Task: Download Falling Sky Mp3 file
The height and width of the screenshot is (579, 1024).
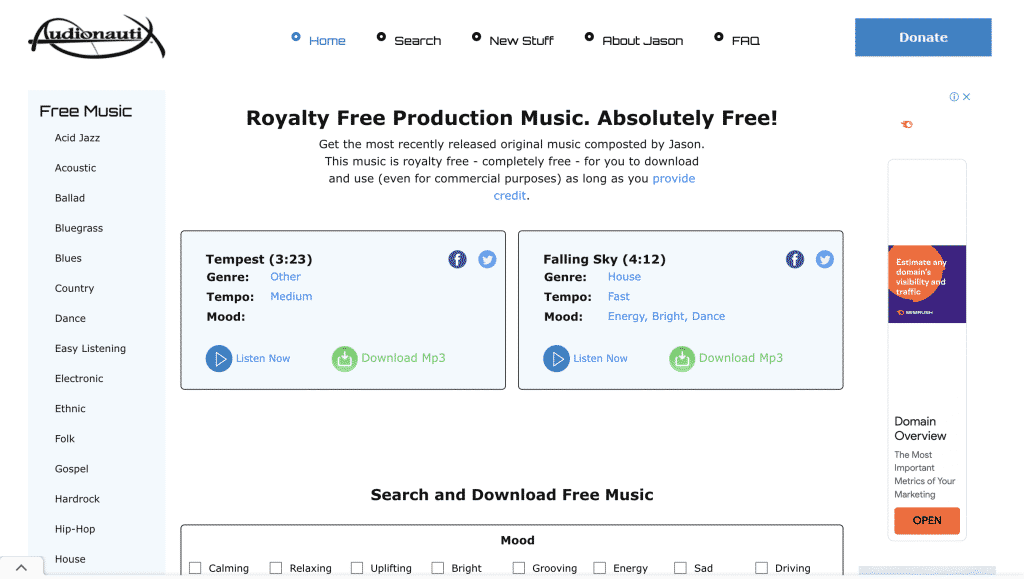Action: [682, 358]
